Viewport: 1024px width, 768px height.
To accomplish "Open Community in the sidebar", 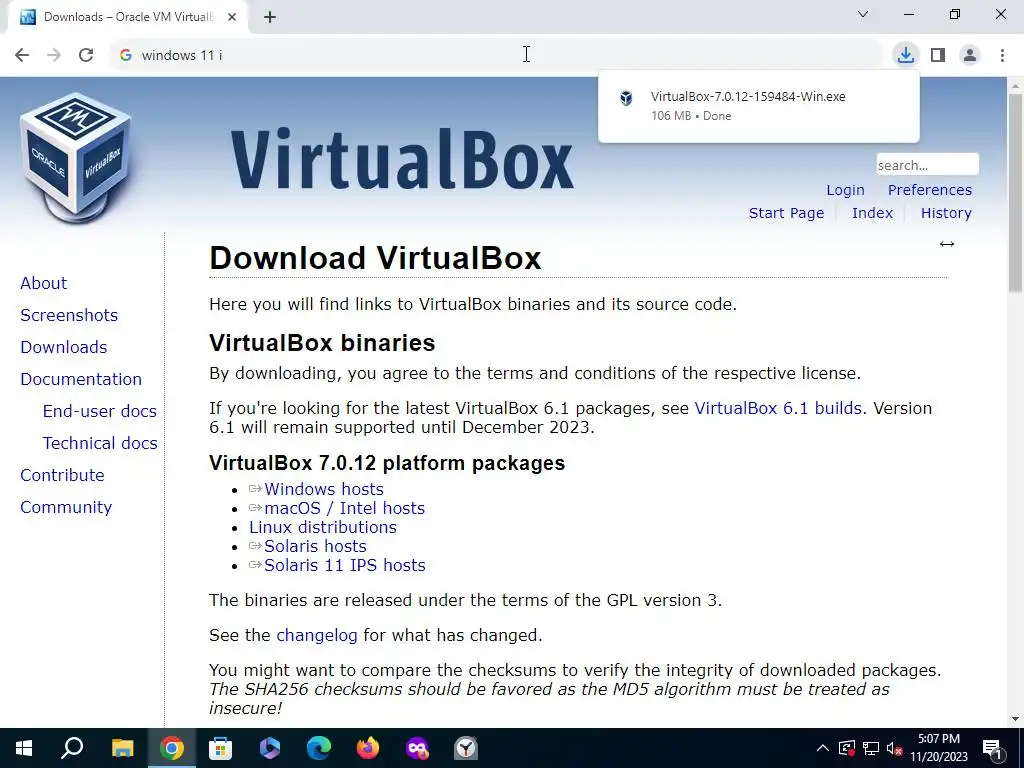I will (x=66, y=507).
